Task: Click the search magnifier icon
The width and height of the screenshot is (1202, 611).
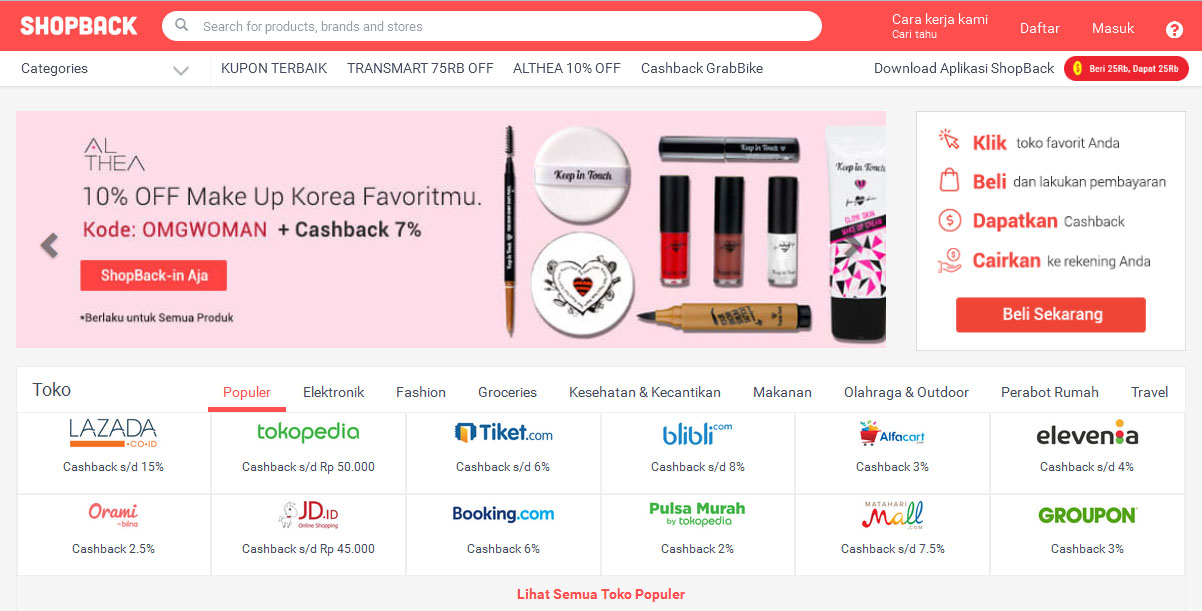Action: coord(182,26)
